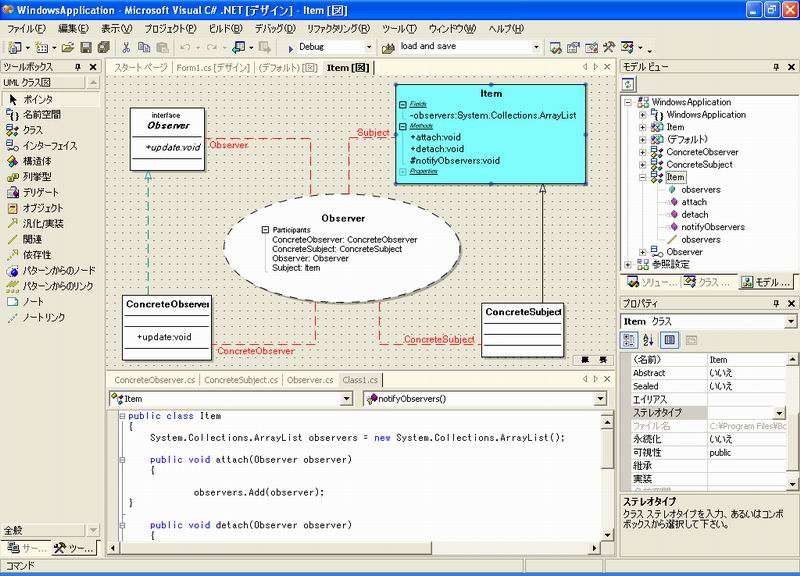This screenshot has height=576, width=800.
Task: Show properties by category icon
Action: (x=629, y=340)
